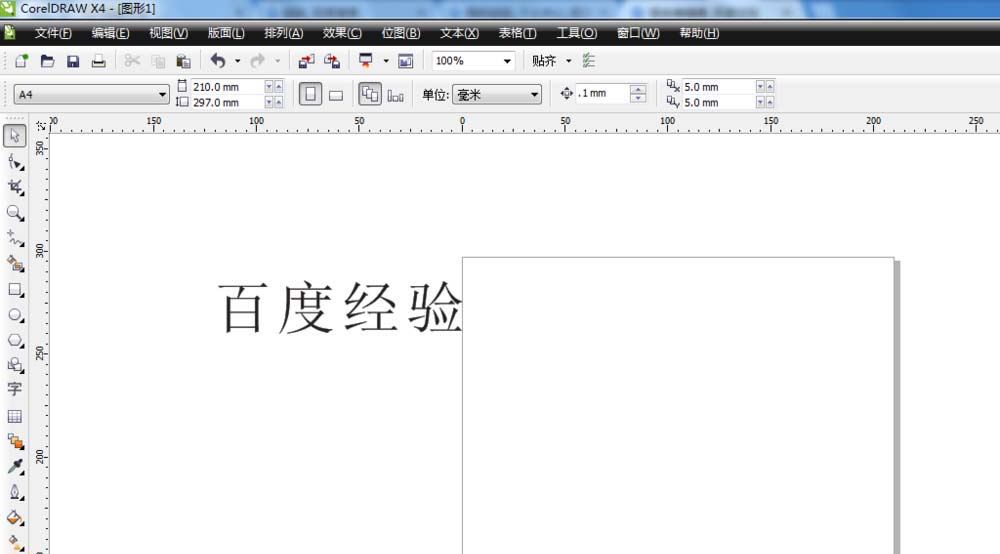The width and height of the screenshot is (1000, 554).
Task: Expand the undo history arrow
Action: point(237,61)
